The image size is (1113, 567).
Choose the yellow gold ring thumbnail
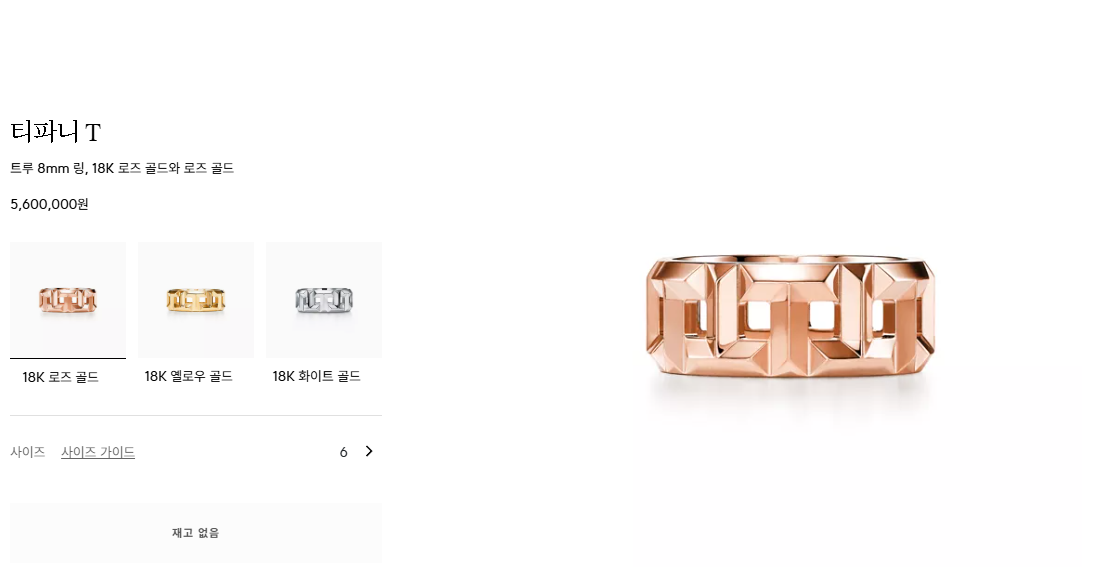coord(196,299)
